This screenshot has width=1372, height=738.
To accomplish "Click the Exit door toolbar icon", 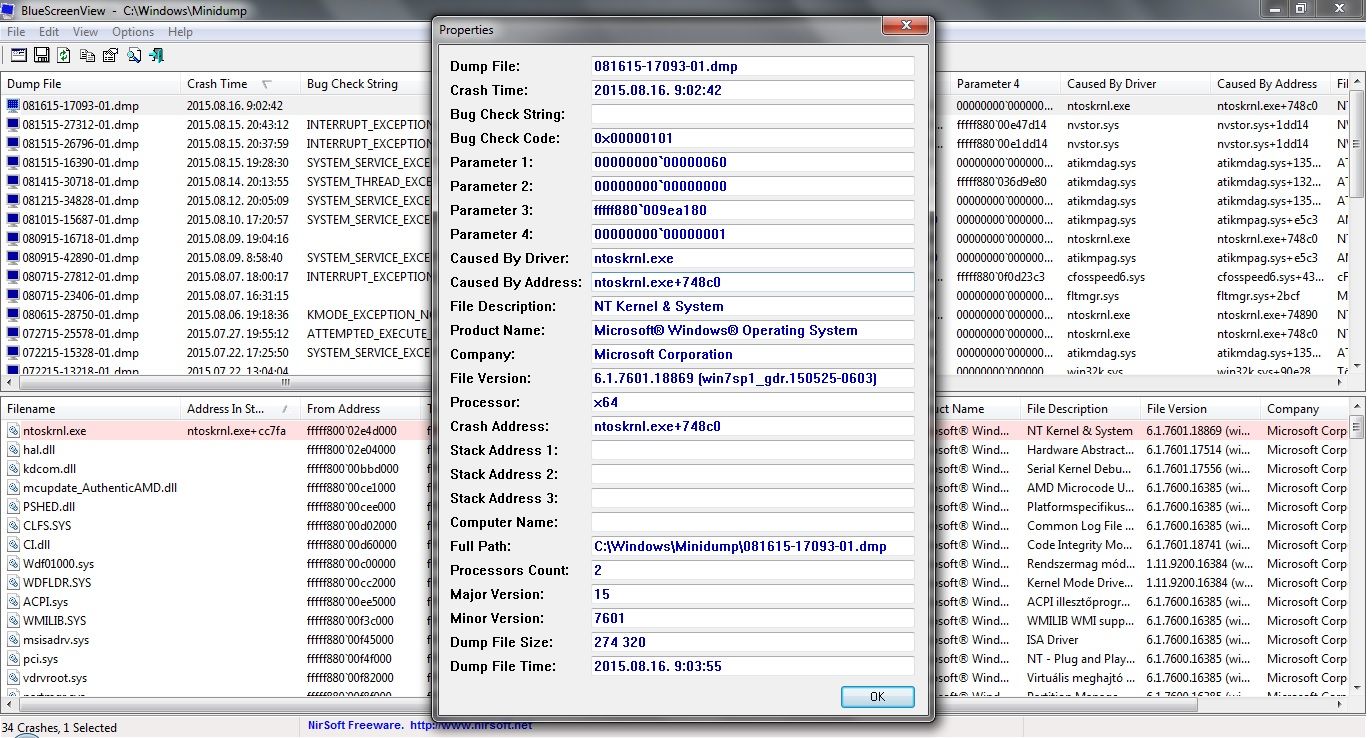I will 157,55.
